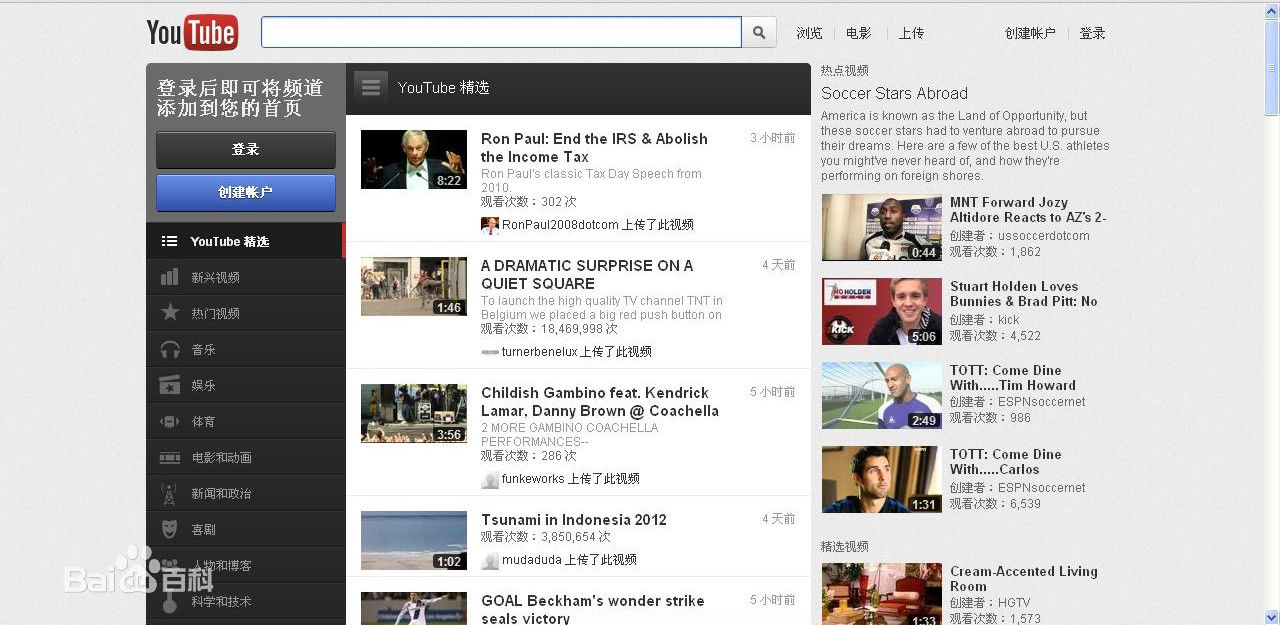Click the search magnifier icon

tap(759, 31)
